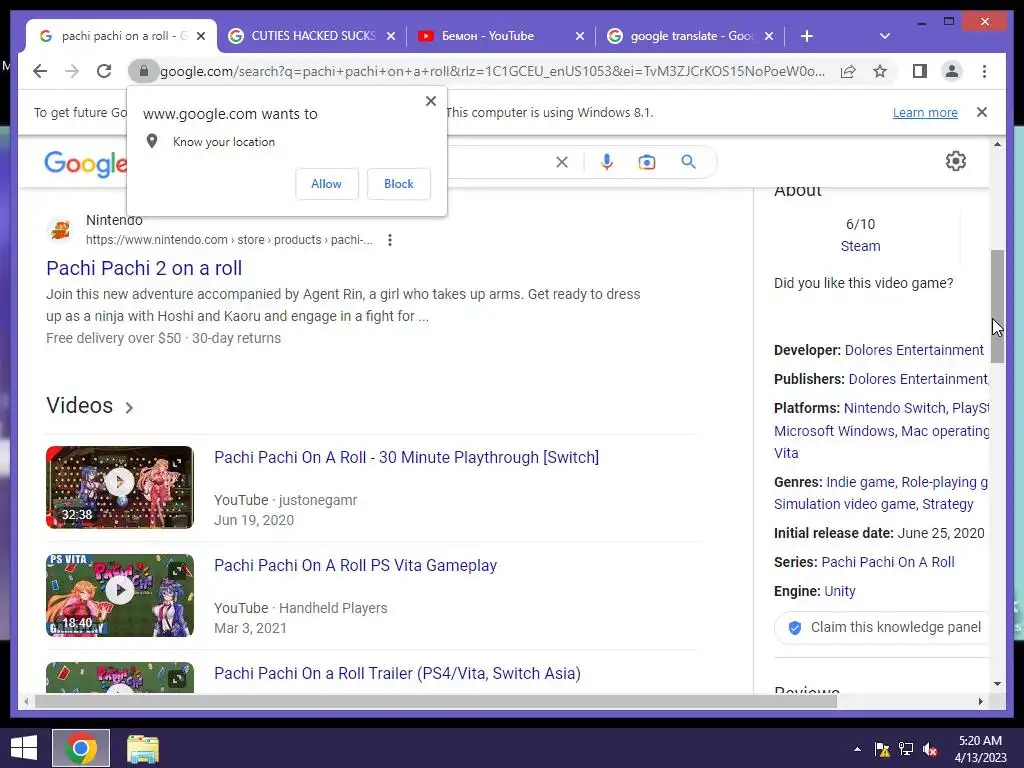Viewport: 1024px width, 768px height.
Task: Open the Nintendo Switch platform link
Action: pos(894,408)
